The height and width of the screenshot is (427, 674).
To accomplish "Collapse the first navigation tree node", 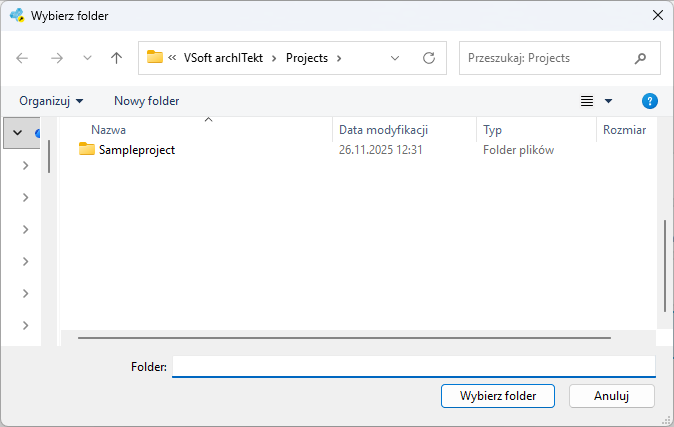I will [x=18, y=132].
